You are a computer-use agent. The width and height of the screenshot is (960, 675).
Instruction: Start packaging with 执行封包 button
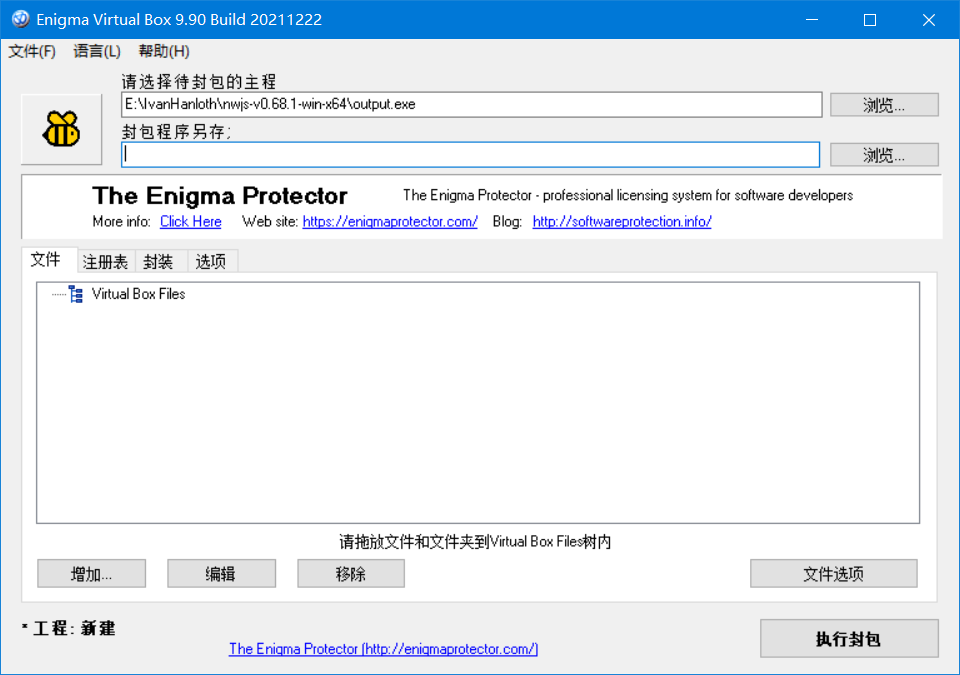pos(848,639)
